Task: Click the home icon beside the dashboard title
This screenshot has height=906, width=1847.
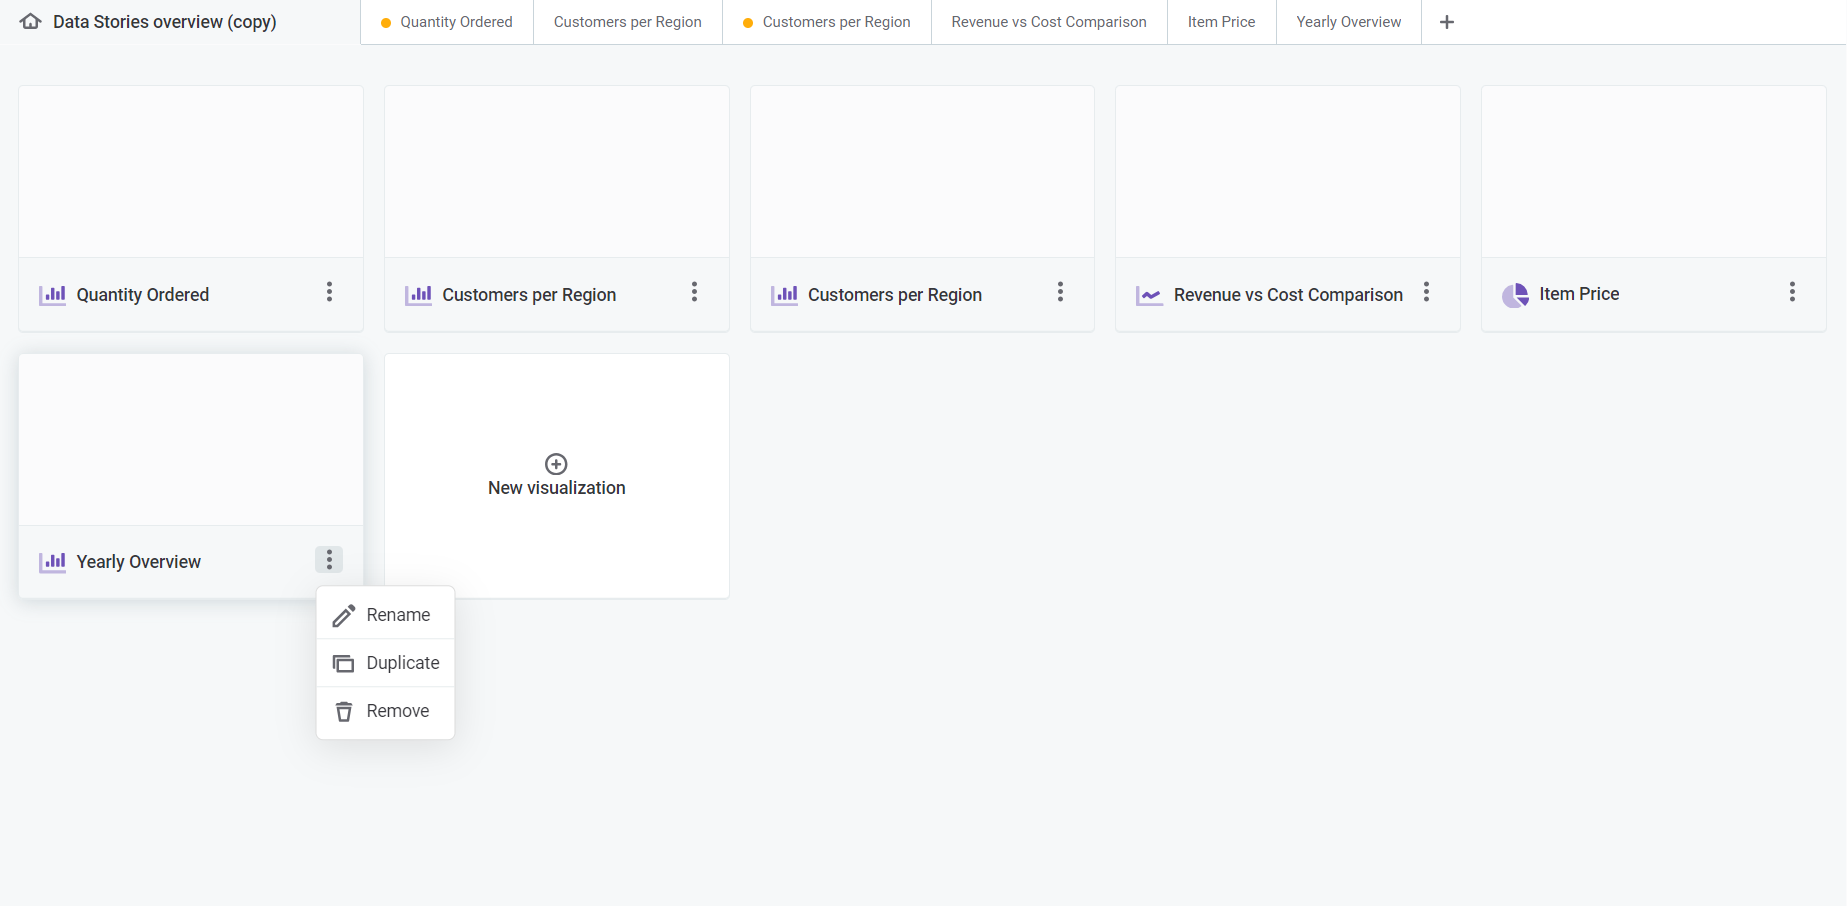Action: (29, 20)
